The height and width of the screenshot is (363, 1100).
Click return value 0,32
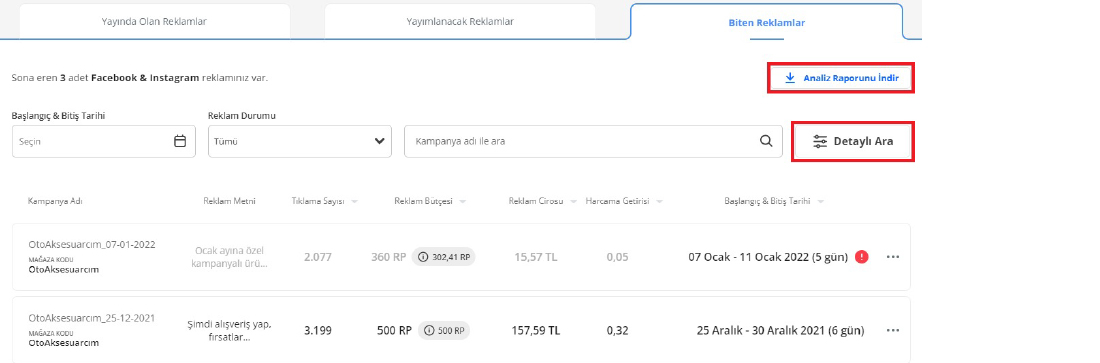coord(617,330)
